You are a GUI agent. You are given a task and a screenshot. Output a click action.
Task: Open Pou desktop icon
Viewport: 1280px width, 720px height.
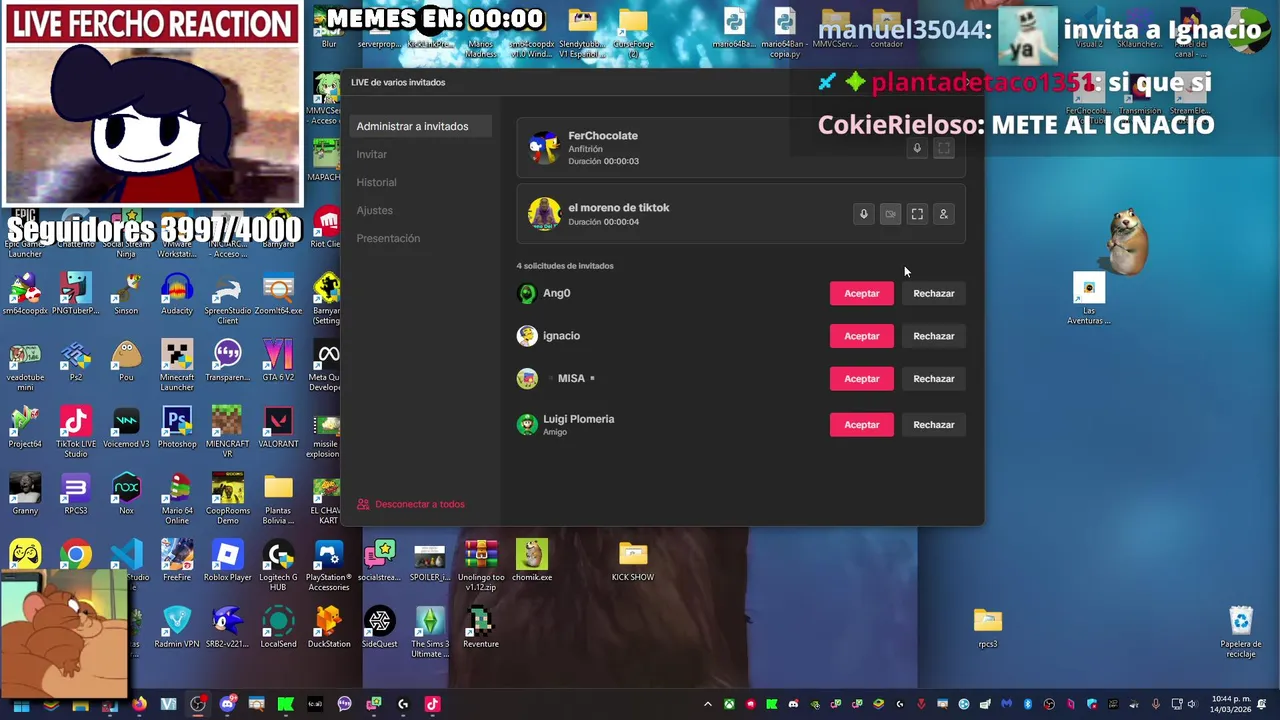pos(126,361)
